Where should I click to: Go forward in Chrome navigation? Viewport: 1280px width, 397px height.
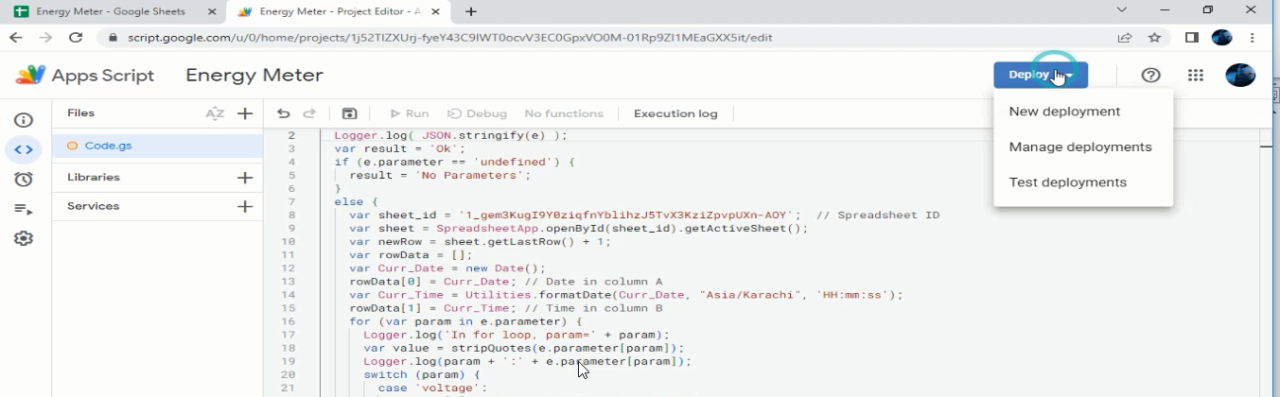pos(45,37)
